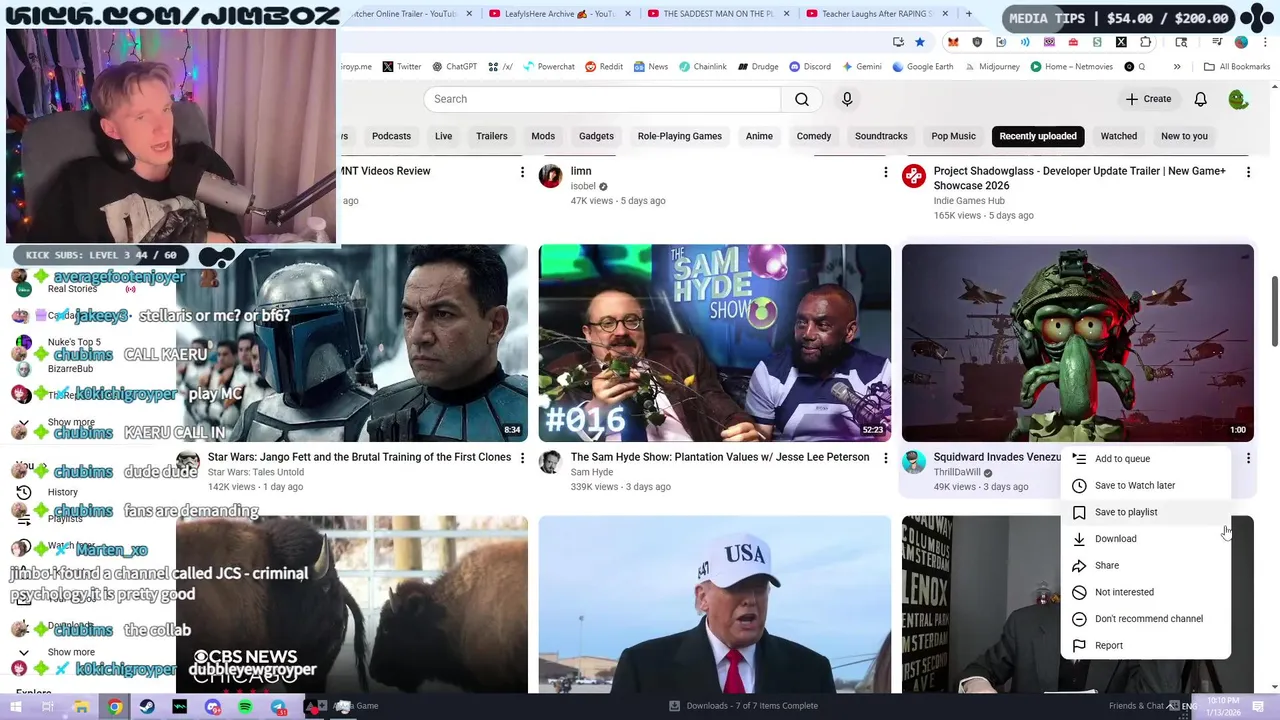Open Spotify from Windows taskbar

pyautogui.click(x=245, y=706)
